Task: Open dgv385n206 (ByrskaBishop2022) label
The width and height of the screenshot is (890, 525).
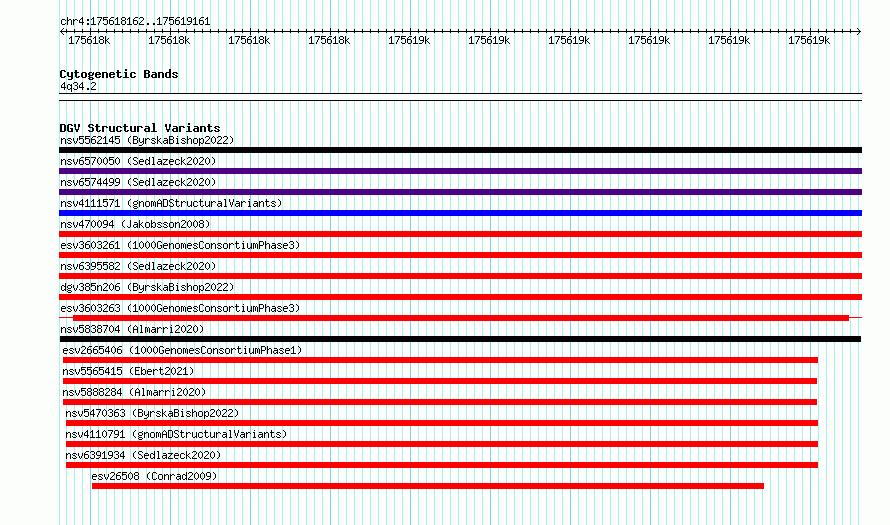Action: click(x=147, y=287)
